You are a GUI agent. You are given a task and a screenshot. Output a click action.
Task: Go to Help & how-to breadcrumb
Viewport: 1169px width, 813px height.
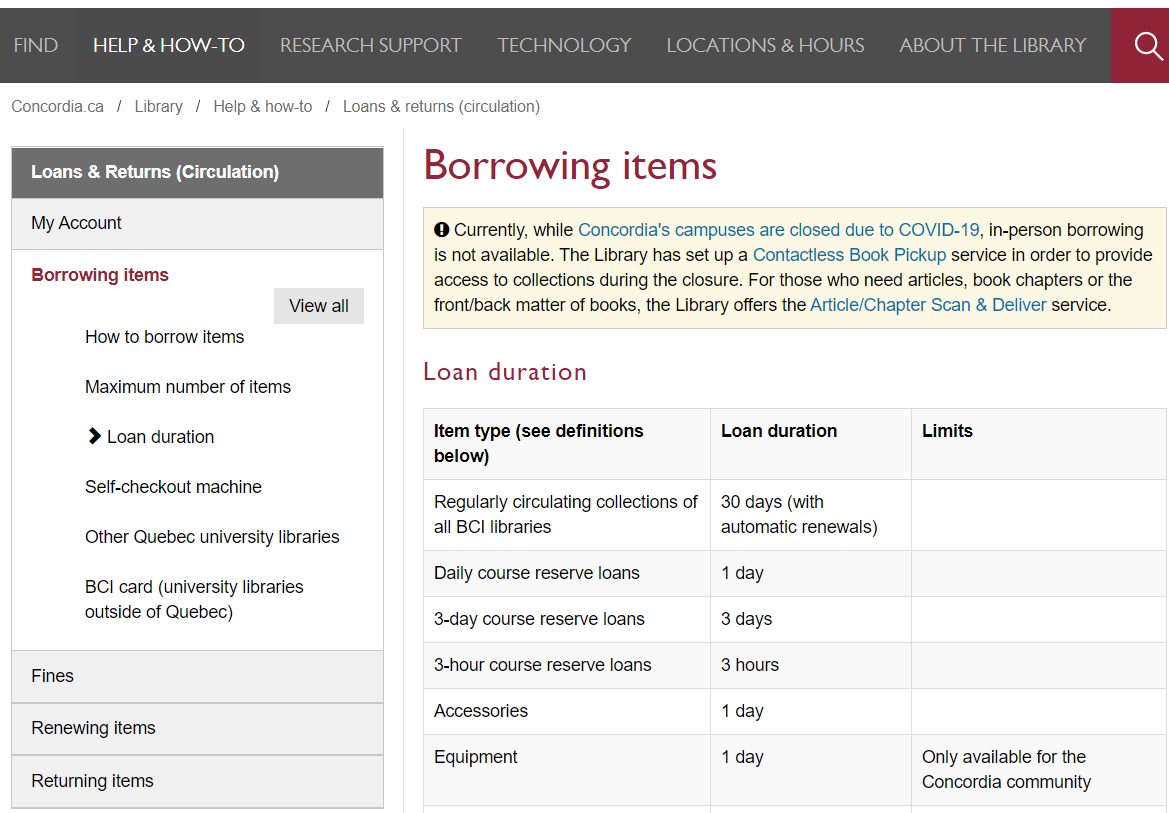click(x=262, y=107)
